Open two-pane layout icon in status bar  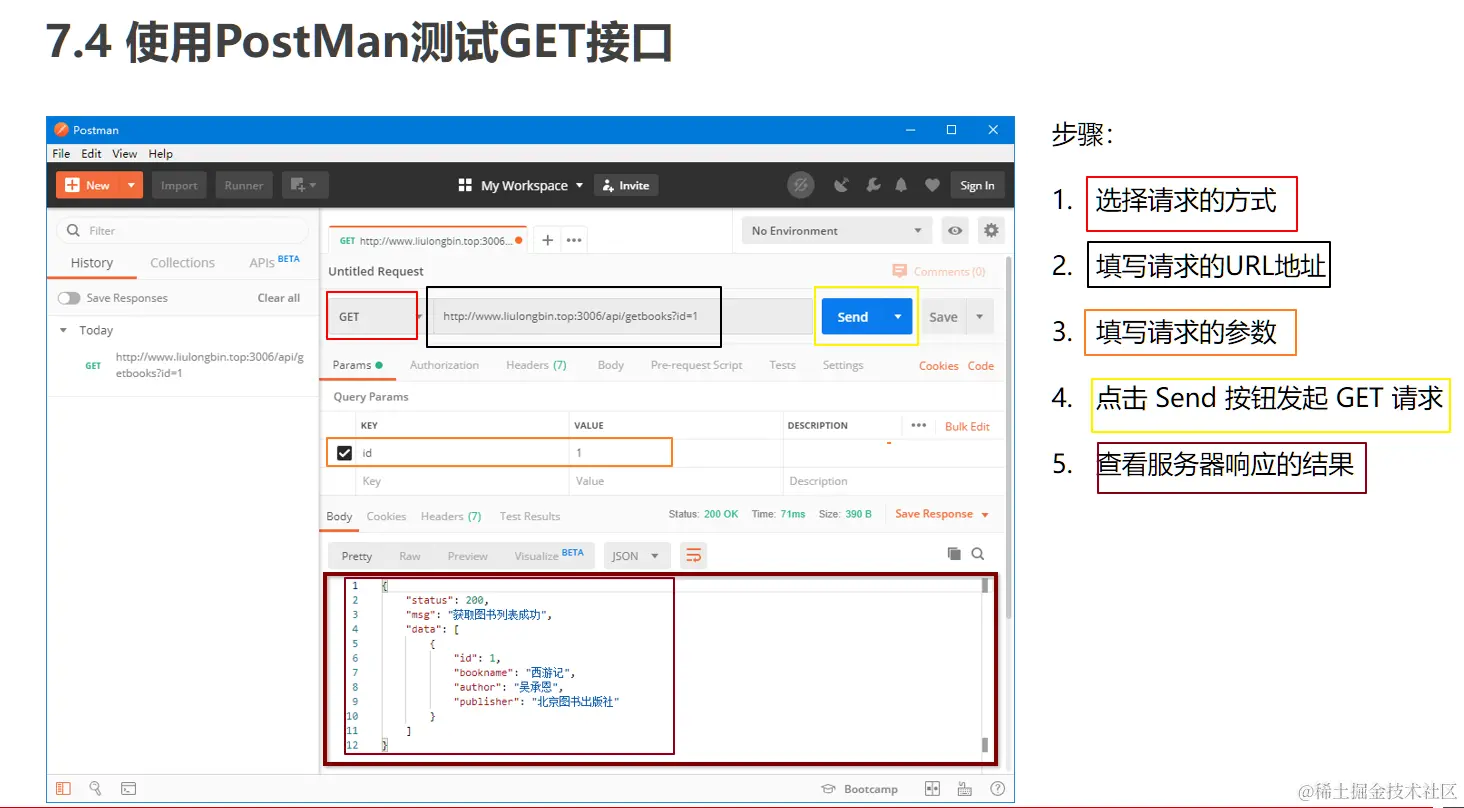pos(932,789)
